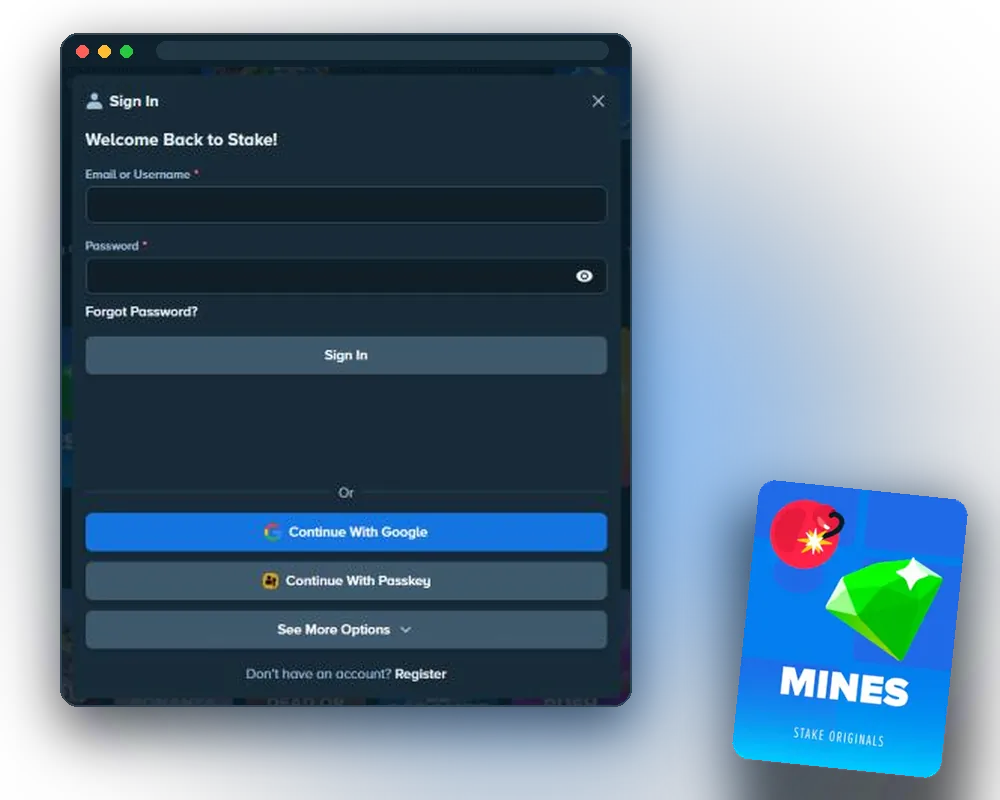Click the green maximize window dot

[126, 51]
